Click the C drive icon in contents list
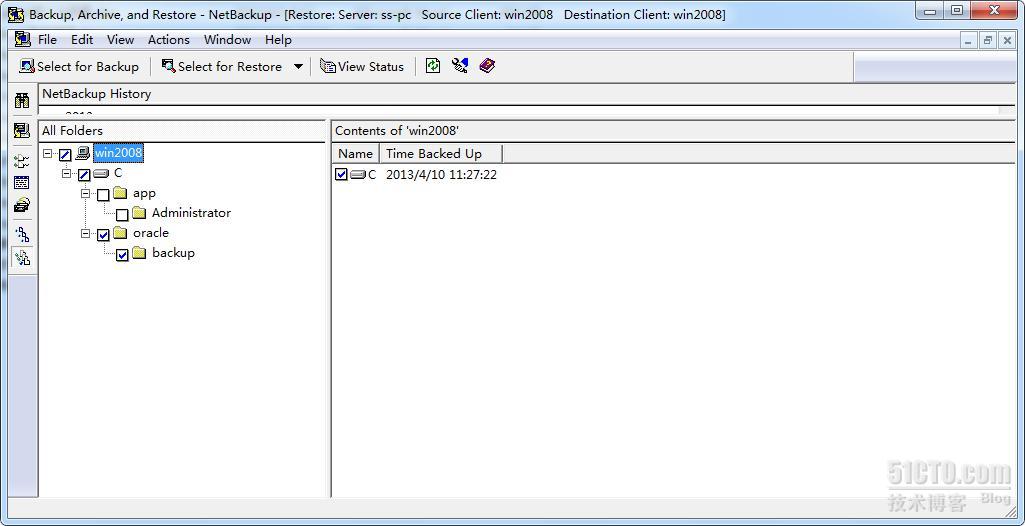Image resolution: width=1025 pixels, height=526 pixels. tap(358, 174)
